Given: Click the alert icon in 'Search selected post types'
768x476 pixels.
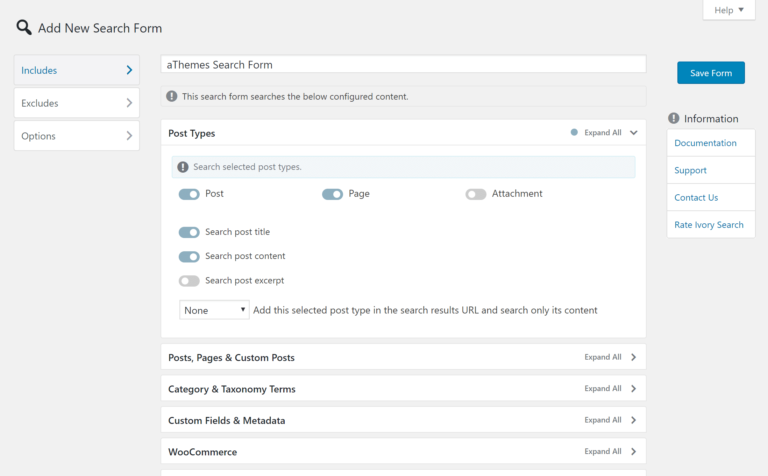Looking at the screenshot, I should [x=183, y=167].
